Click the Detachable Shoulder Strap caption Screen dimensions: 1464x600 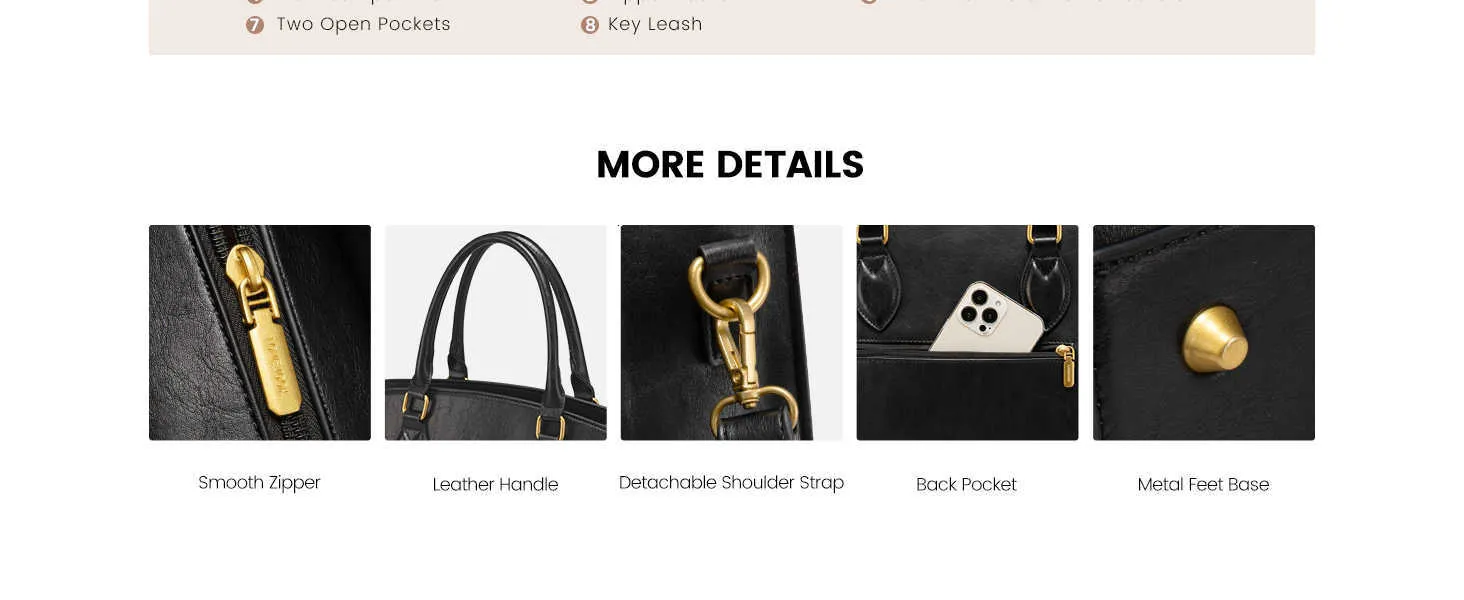[732, 483]
